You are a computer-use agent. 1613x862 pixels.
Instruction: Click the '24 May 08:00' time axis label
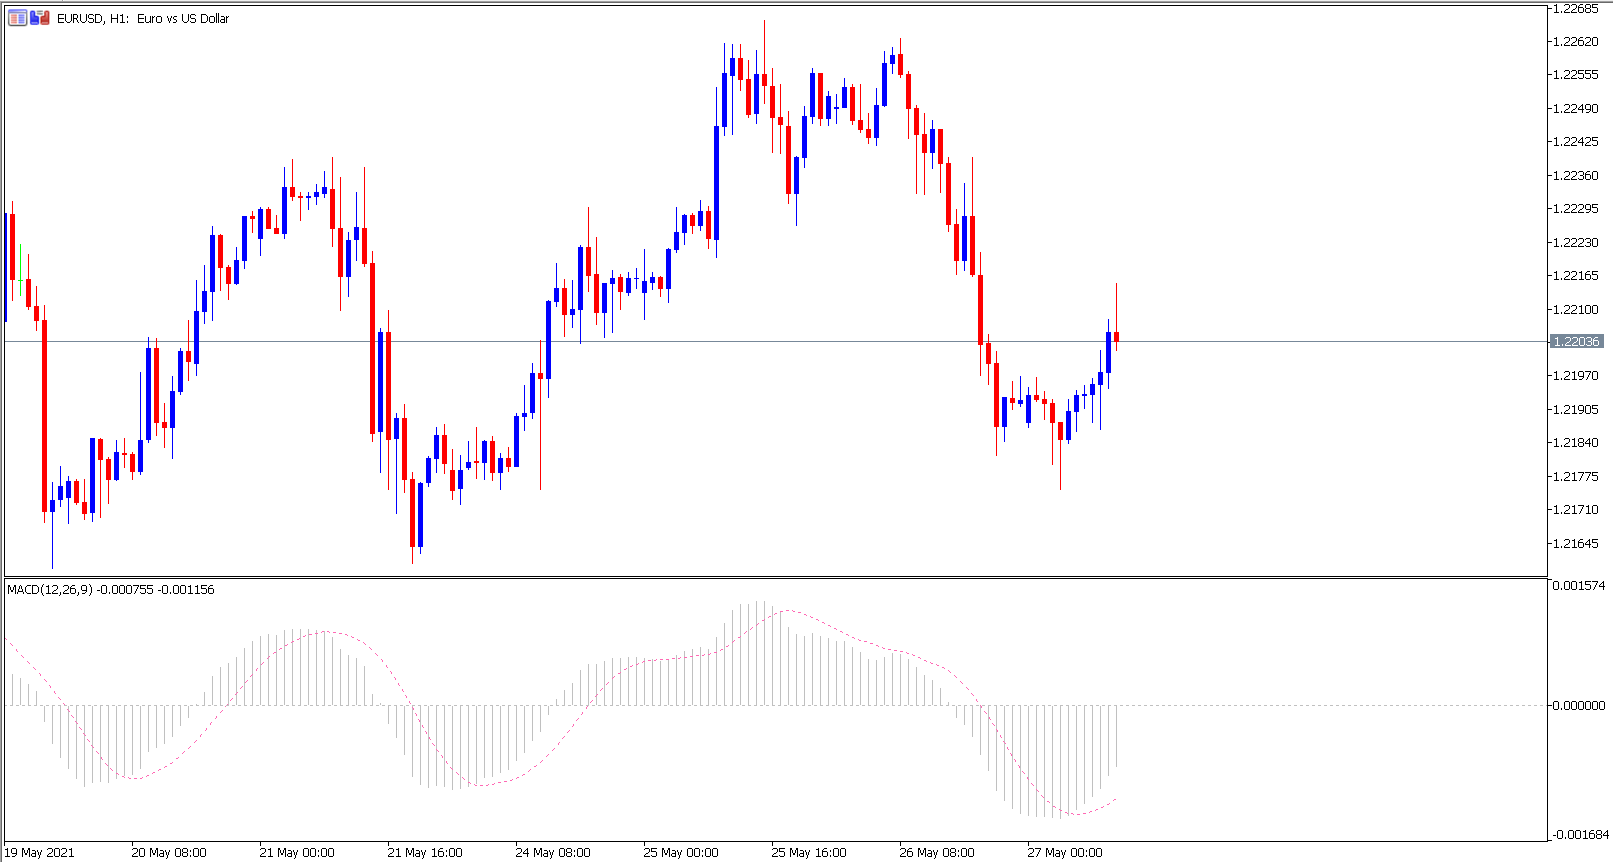(553, 853)
